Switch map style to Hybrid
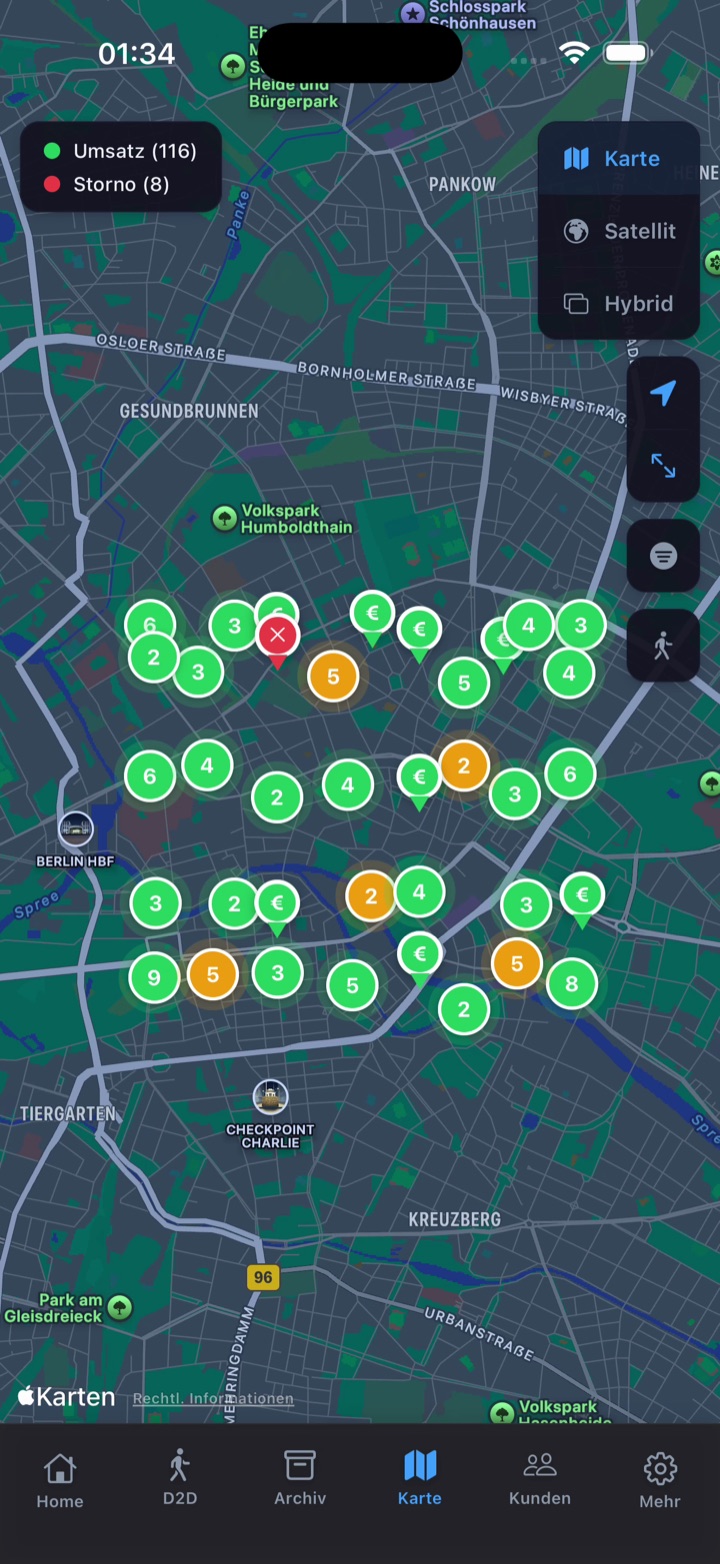 [x=618, y=304]
